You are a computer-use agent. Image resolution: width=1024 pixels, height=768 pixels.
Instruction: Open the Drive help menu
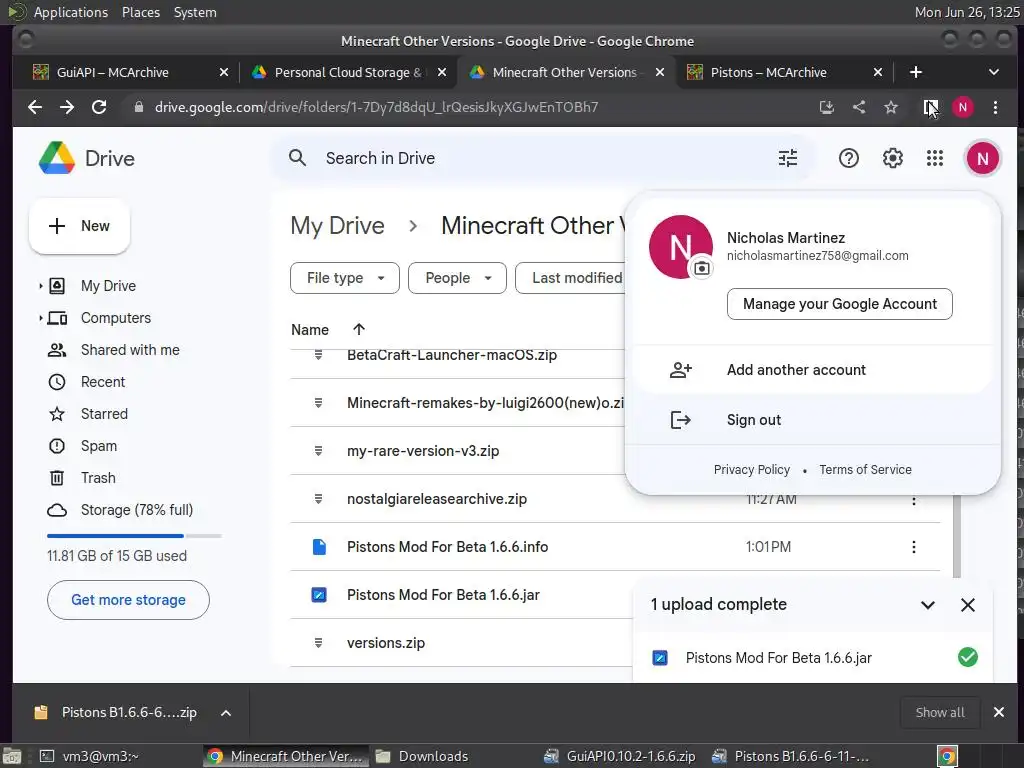(848, 158)
